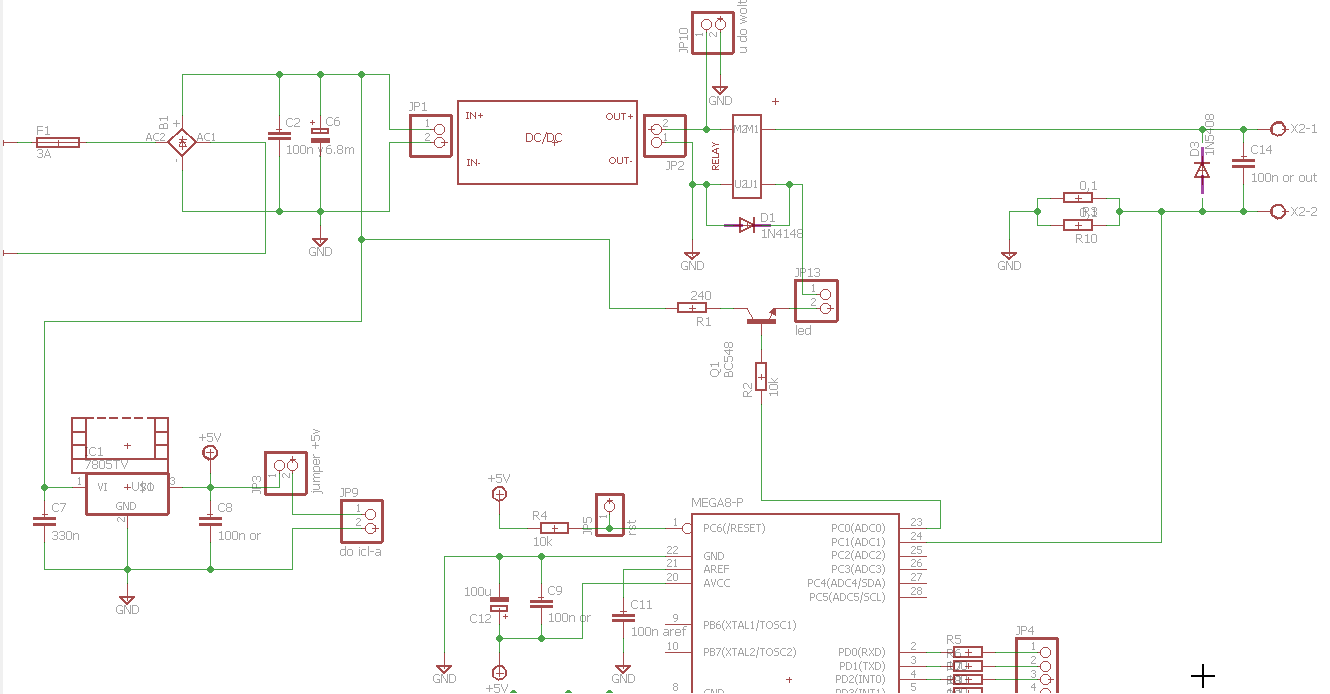The image size is (1330, 694).
Task: Select the 'OUT-' label on DC/DC block
Action: 620,161
